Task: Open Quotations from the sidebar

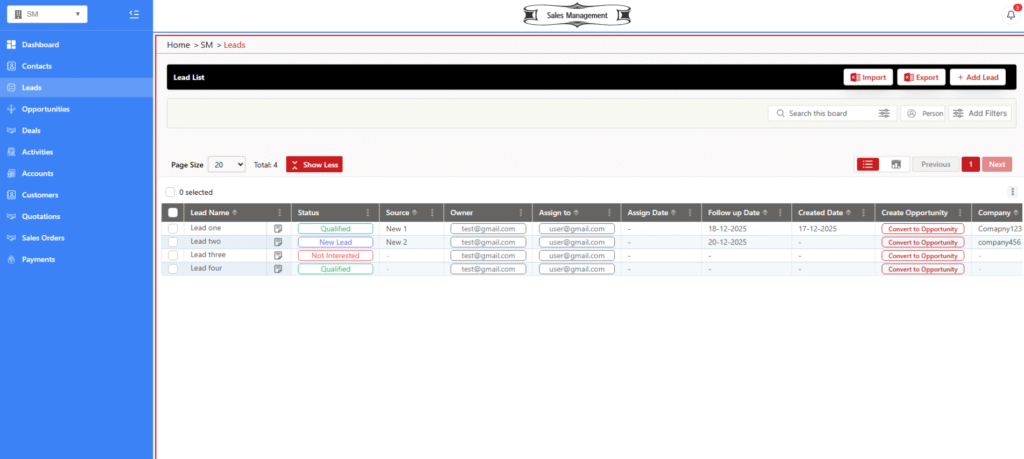Action: pyautogui.click(x=41, y=216)
